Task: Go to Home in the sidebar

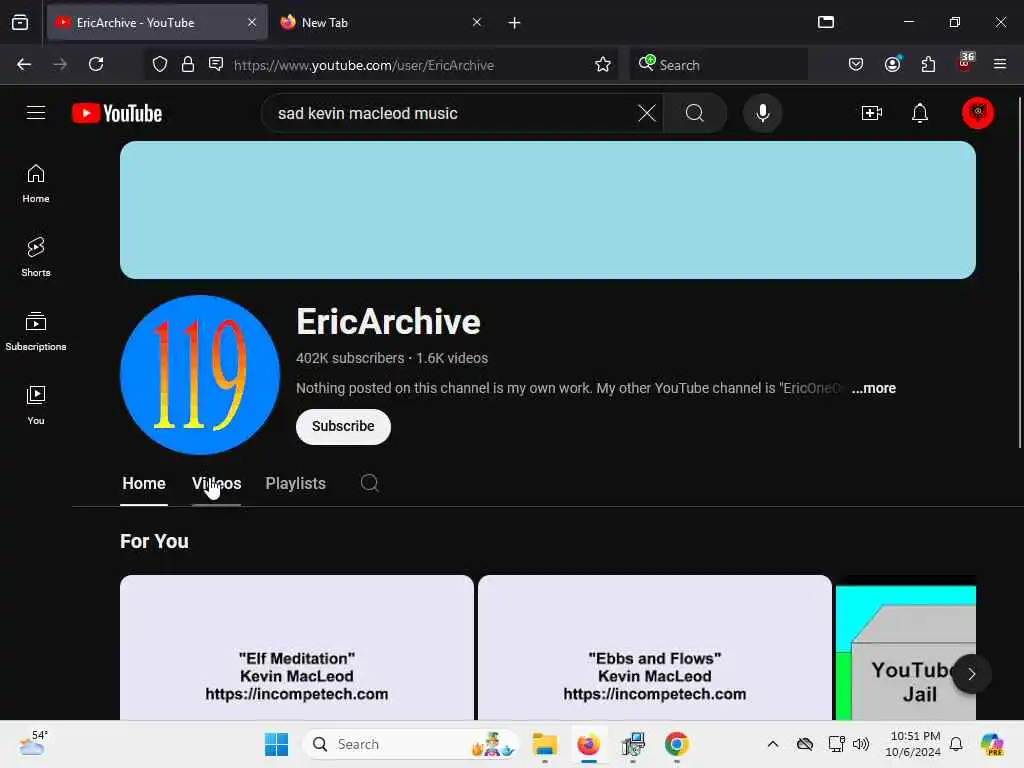Action: pos(36,184)
